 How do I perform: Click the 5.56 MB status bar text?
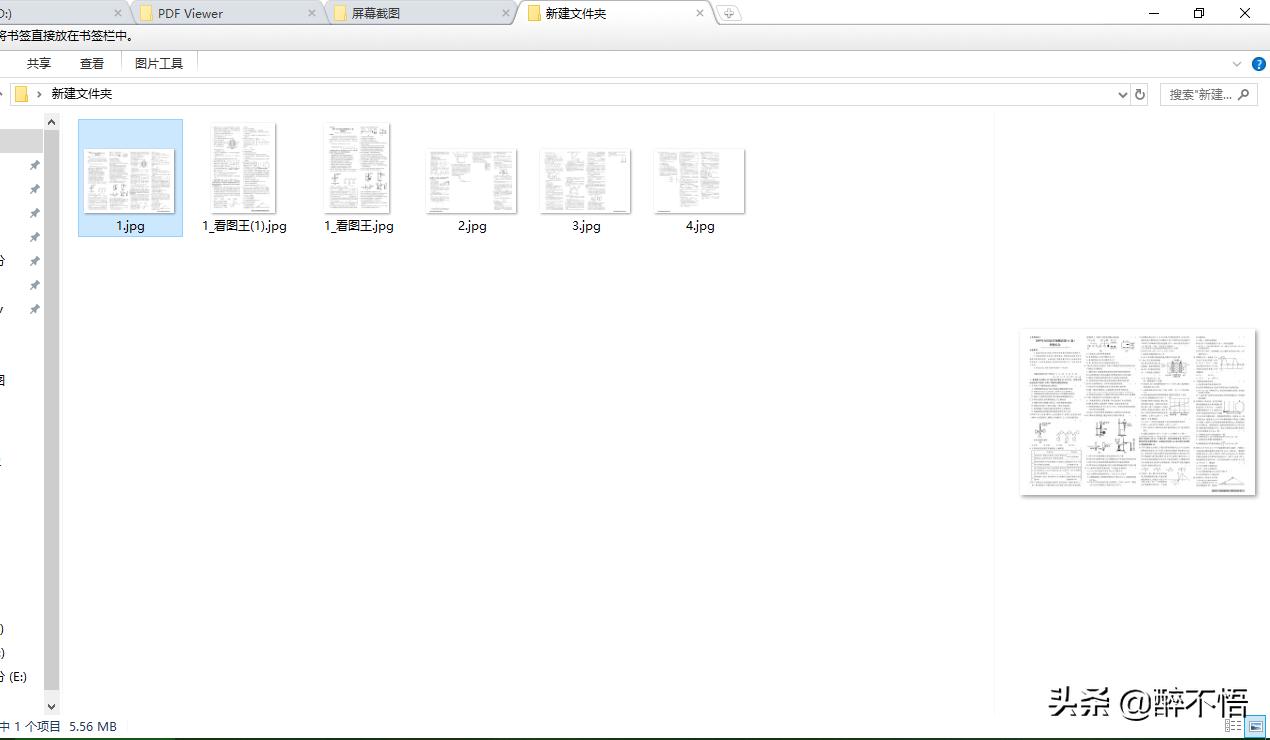[93, 726]
